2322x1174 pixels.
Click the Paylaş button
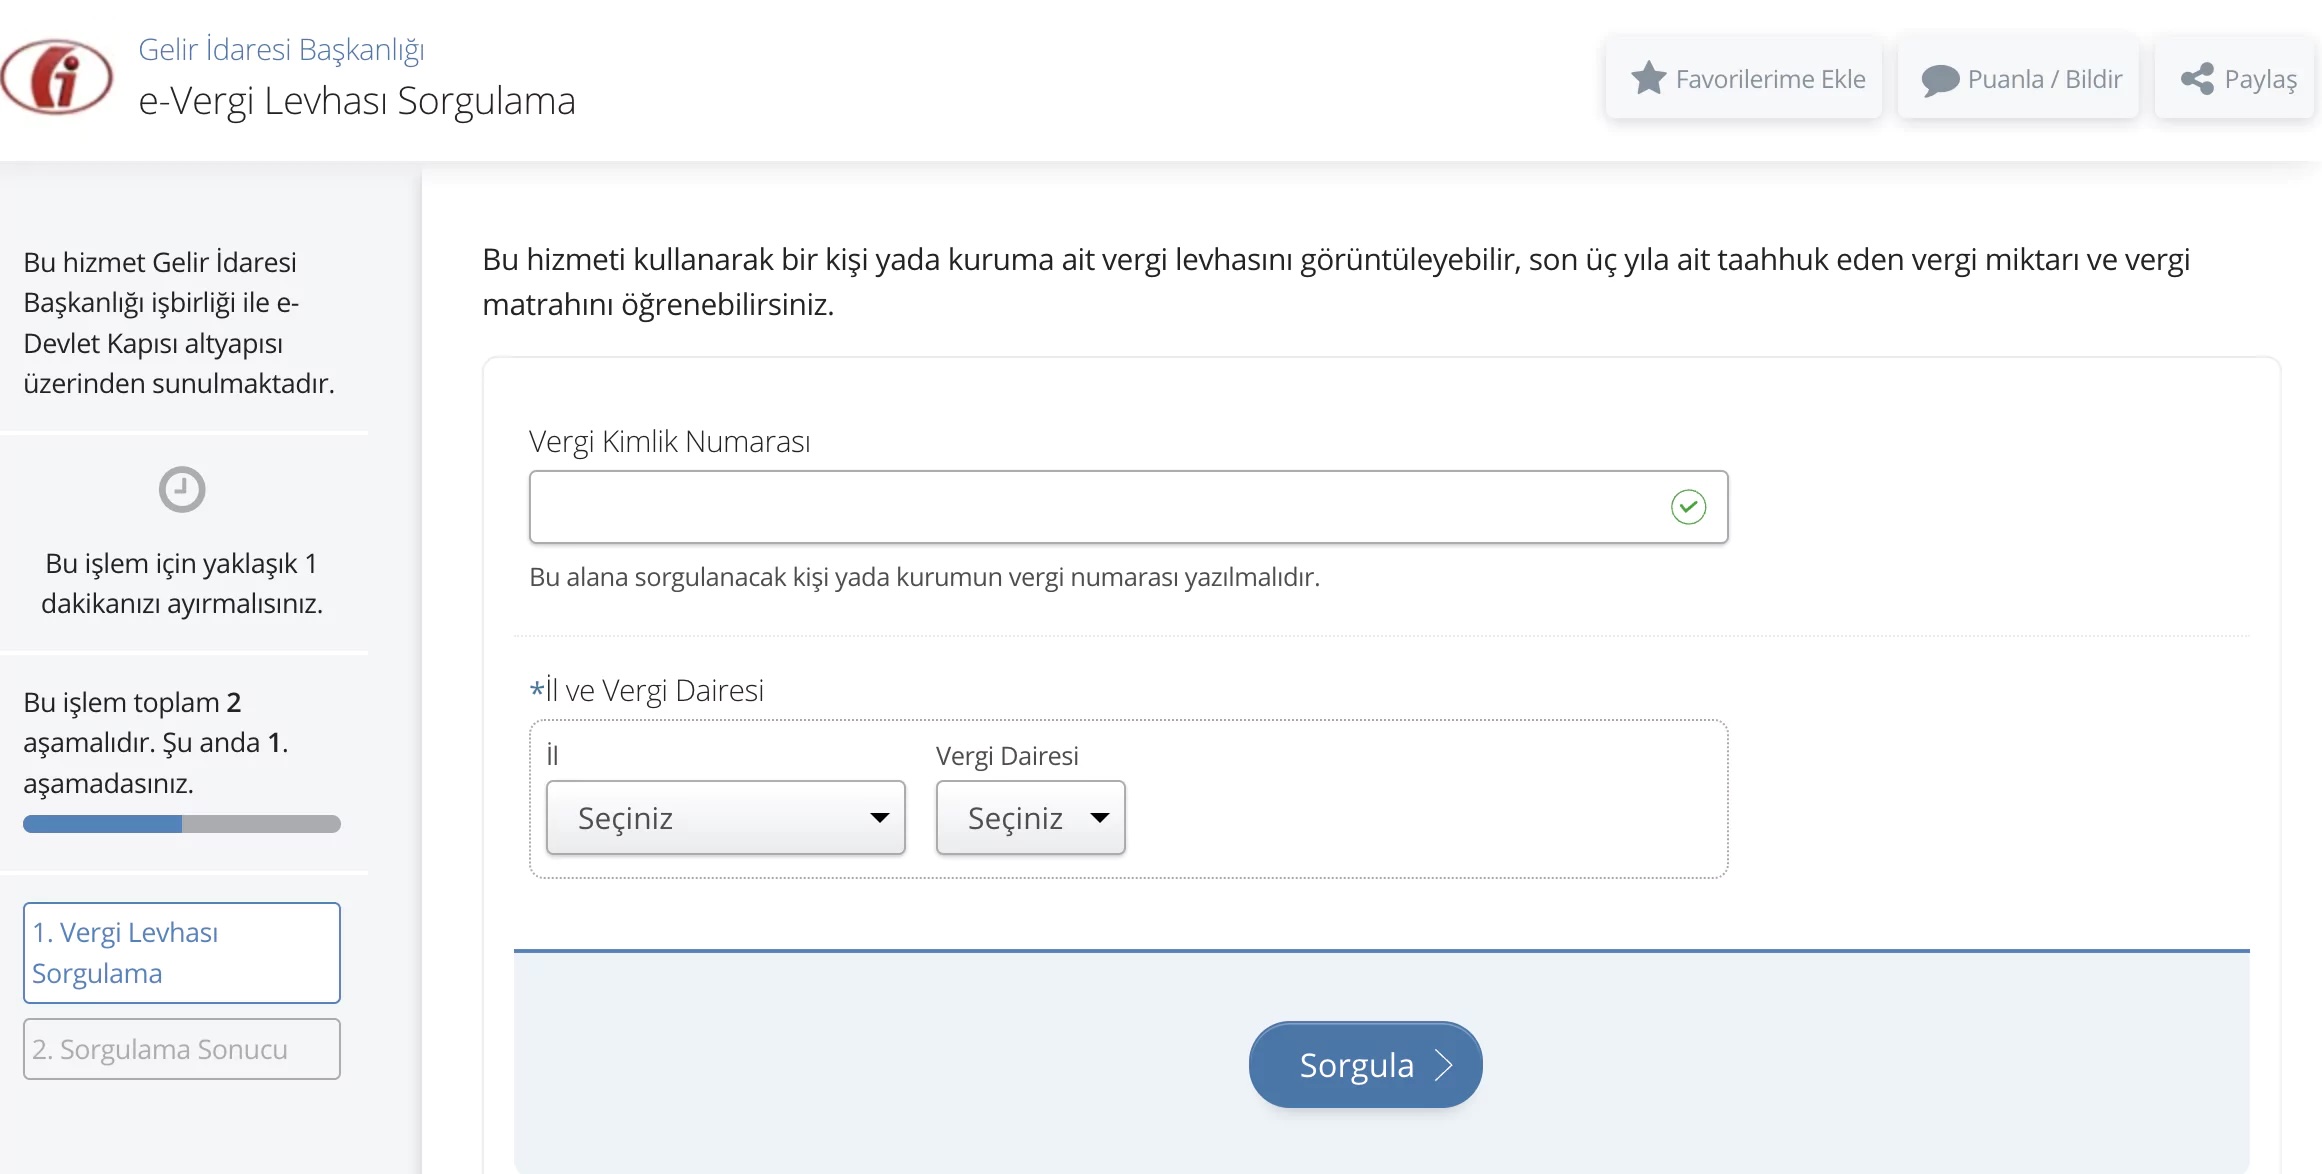pyautogui.click(x=2237, y=79)
